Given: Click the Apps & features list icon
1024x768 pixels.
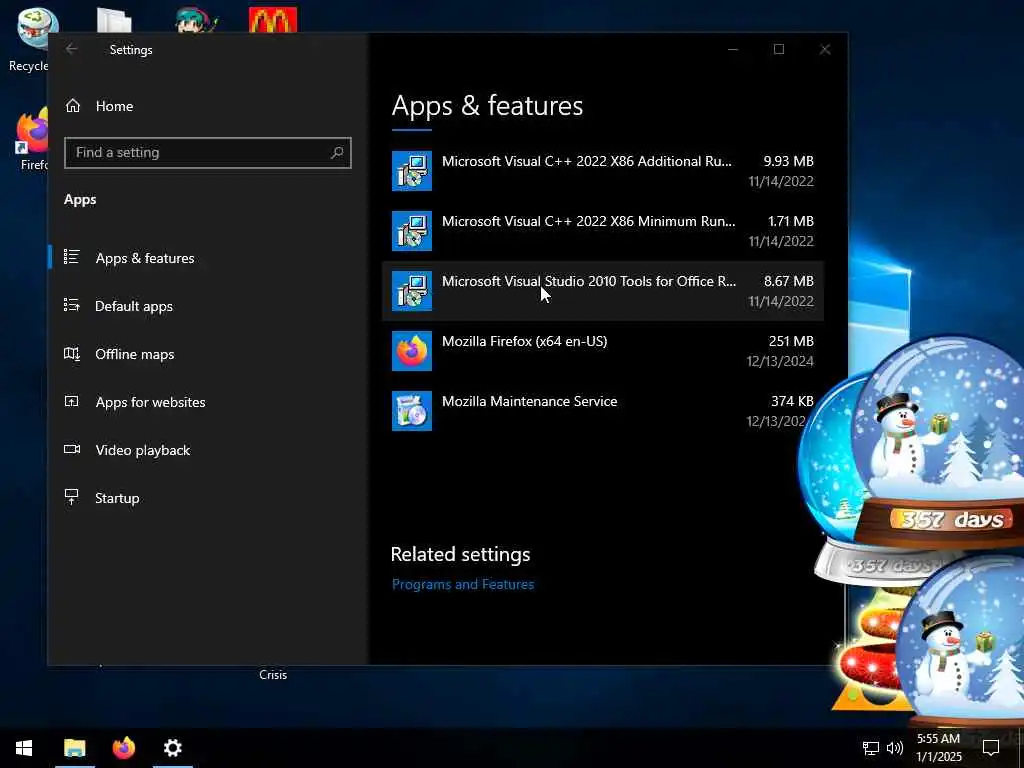Looking at the screenshot, I should 72,257.
